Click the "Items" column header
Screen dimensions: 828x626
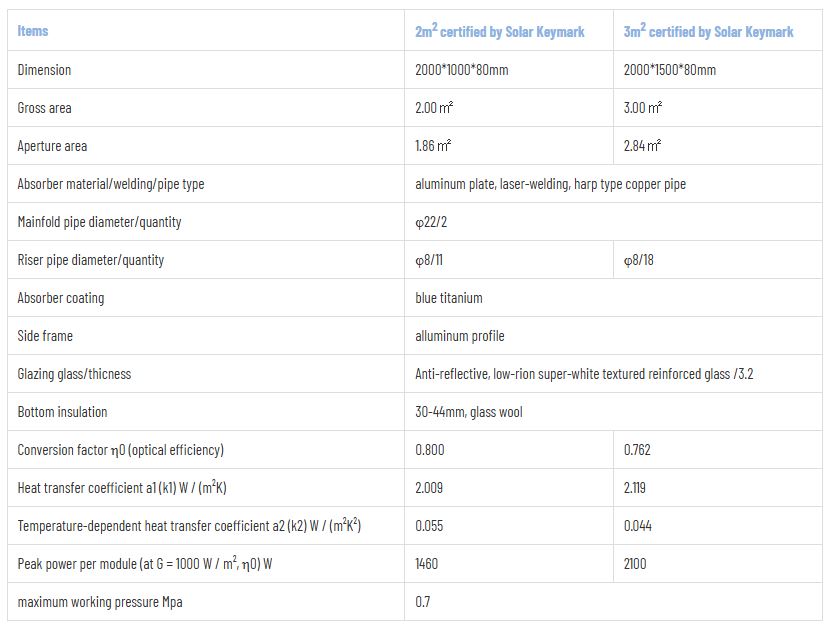[33, 31]
